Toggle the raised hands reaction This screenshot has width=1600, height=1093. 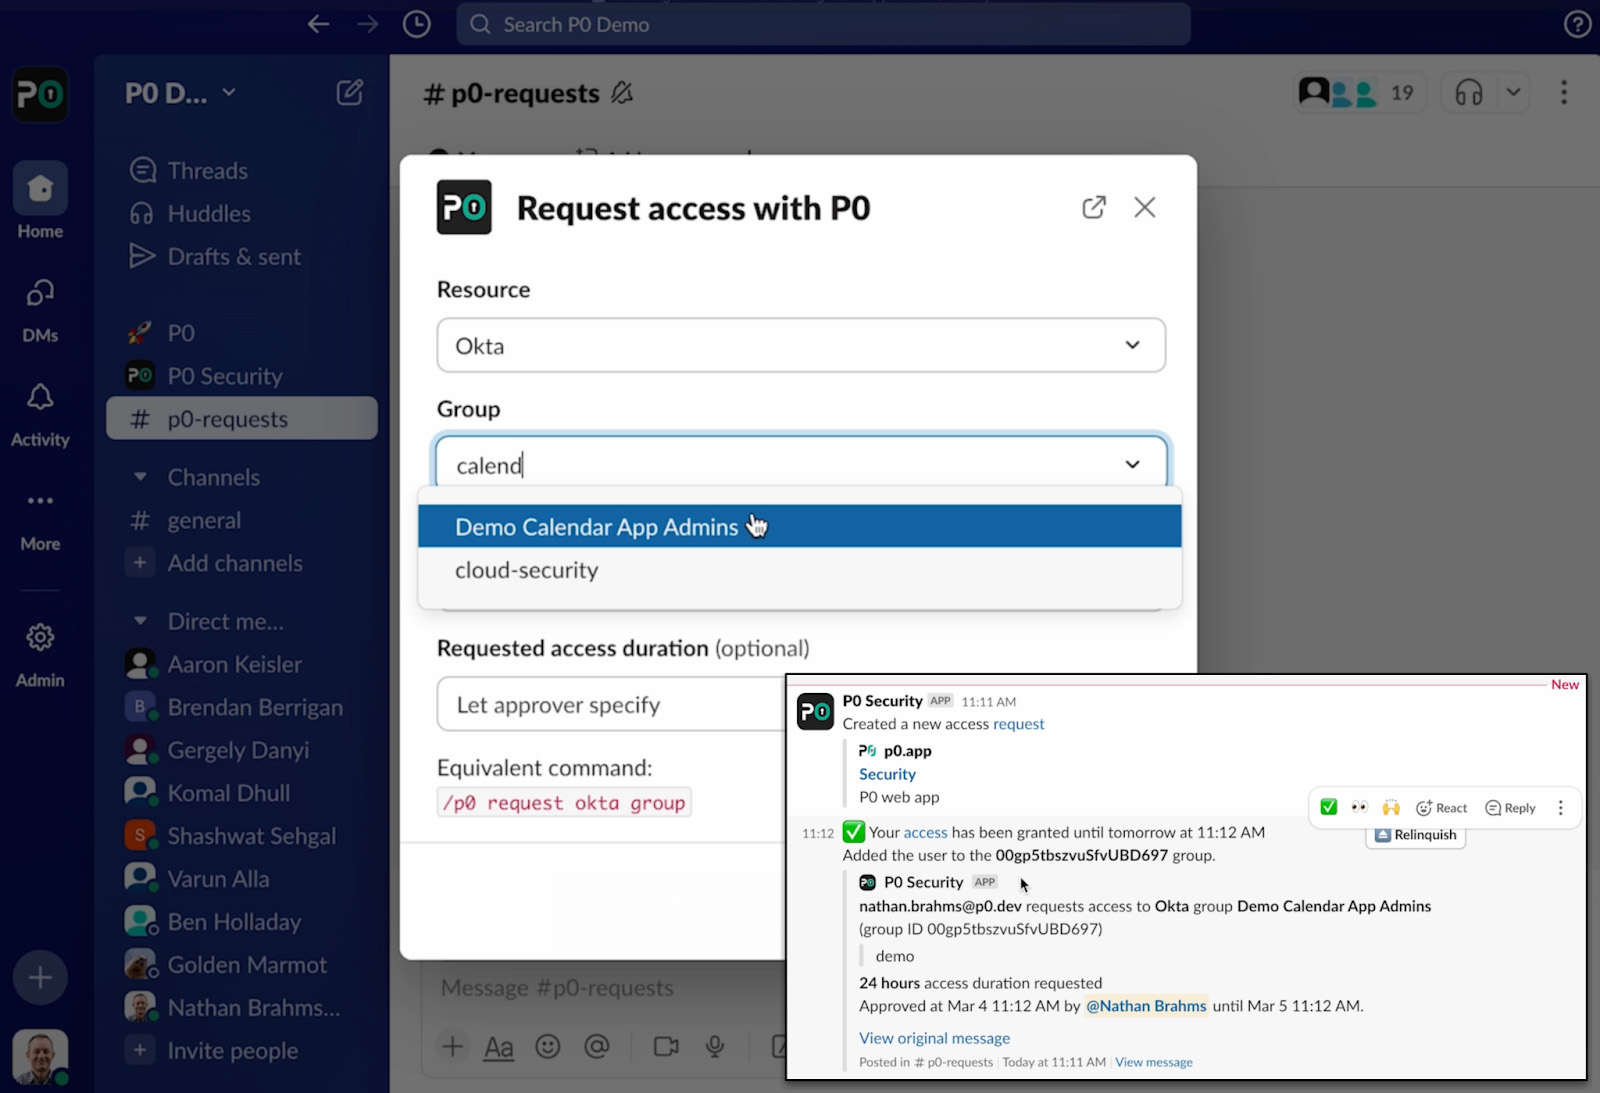[x=1390, y=807]
